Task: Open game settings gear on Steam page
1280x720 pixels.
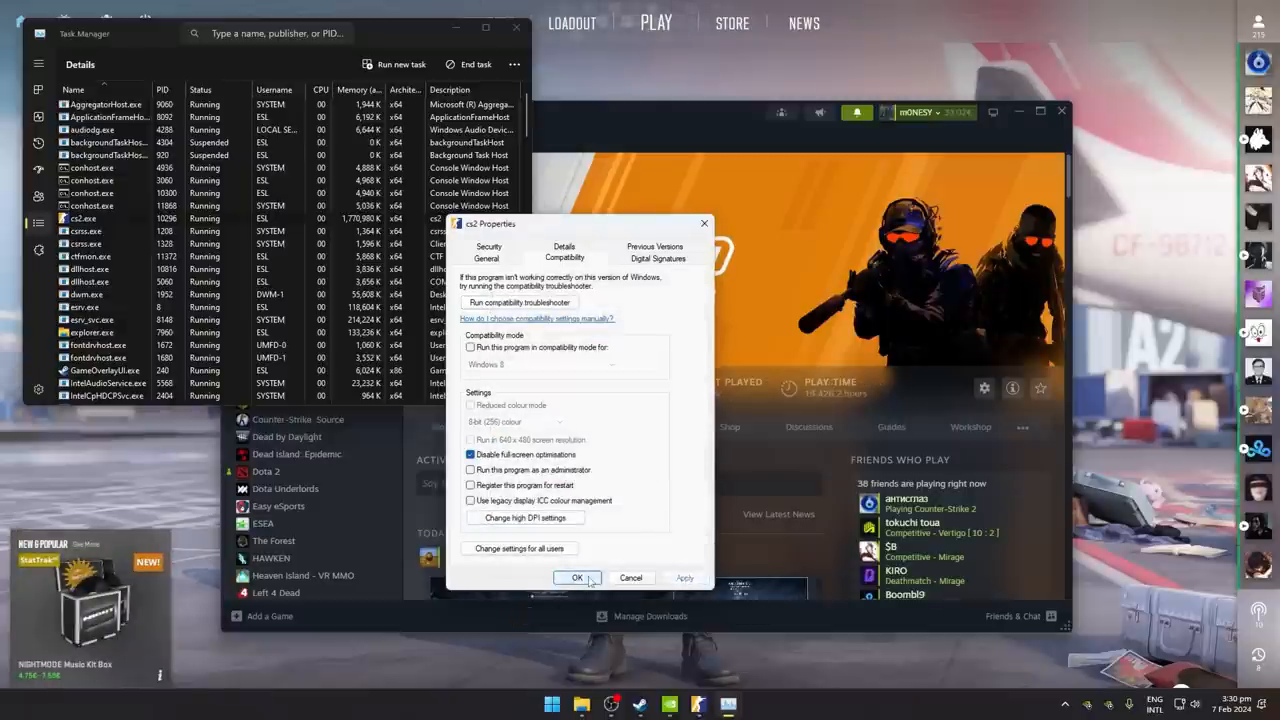Action: click(984, 388)
